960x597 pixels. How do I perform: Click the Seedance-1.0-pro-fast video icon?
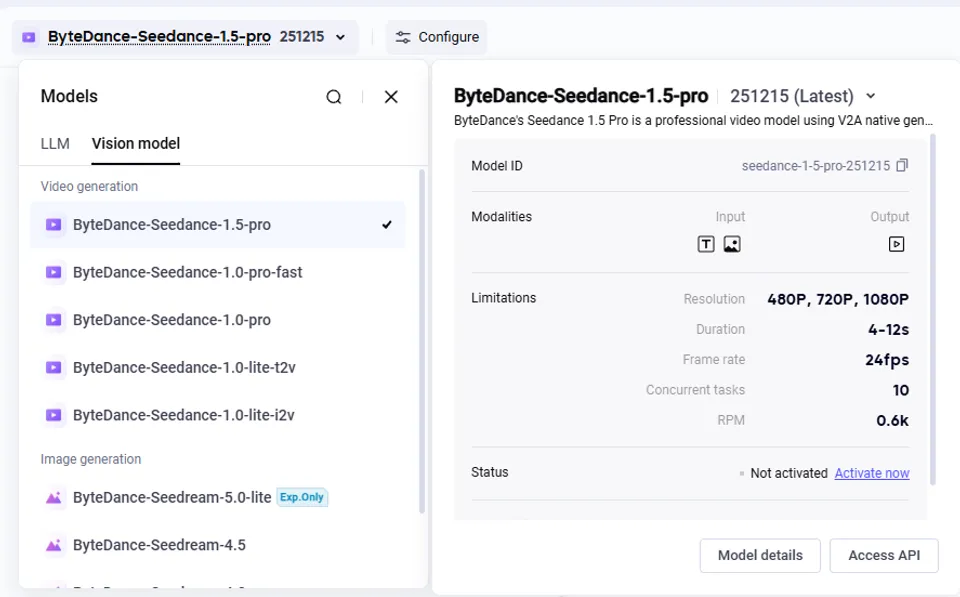(53, 272)
